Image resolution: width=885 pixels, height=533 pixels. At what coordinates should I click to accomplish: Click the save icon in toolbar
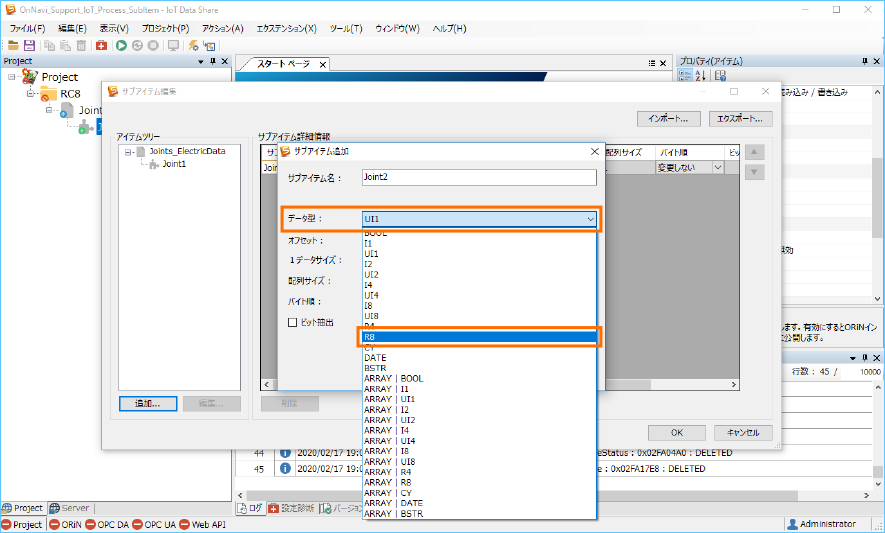29,45
